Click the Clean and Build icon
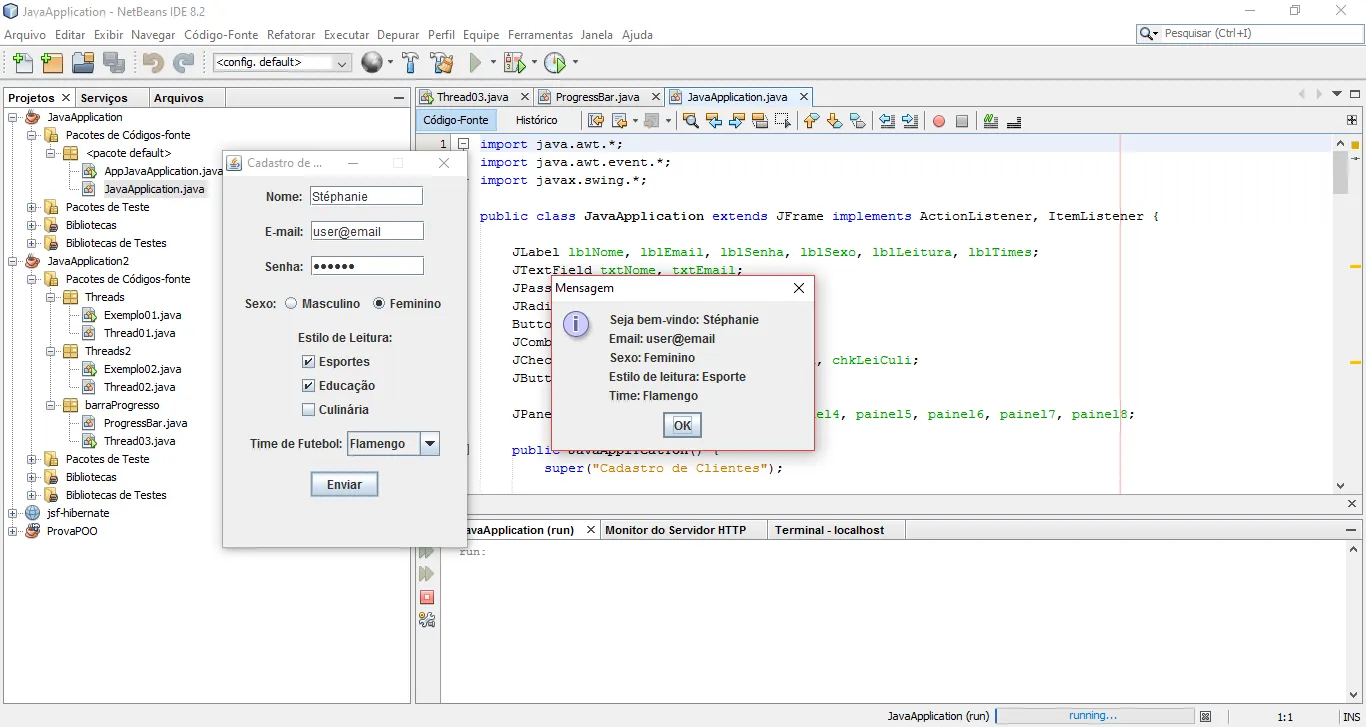Screen dimensions: 1366x727 point(442,63)
